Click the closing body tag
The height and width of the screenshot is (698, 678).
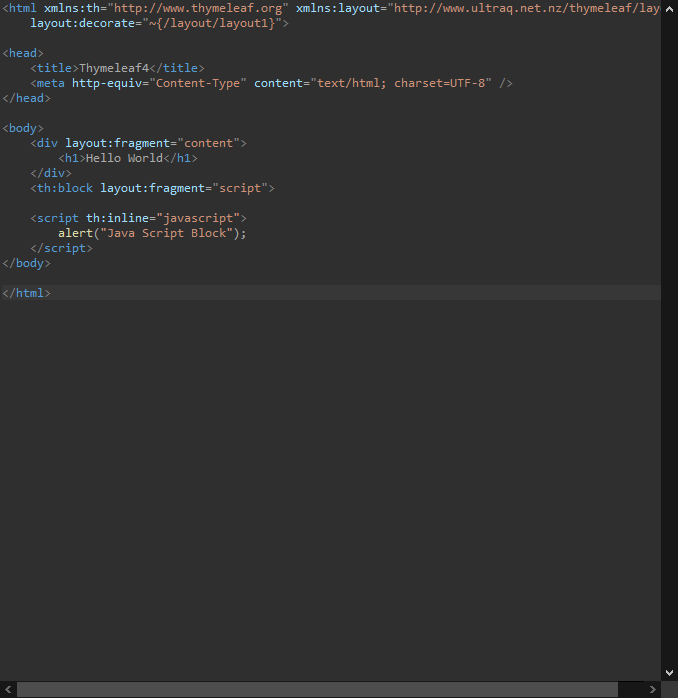tap(27, 263)
